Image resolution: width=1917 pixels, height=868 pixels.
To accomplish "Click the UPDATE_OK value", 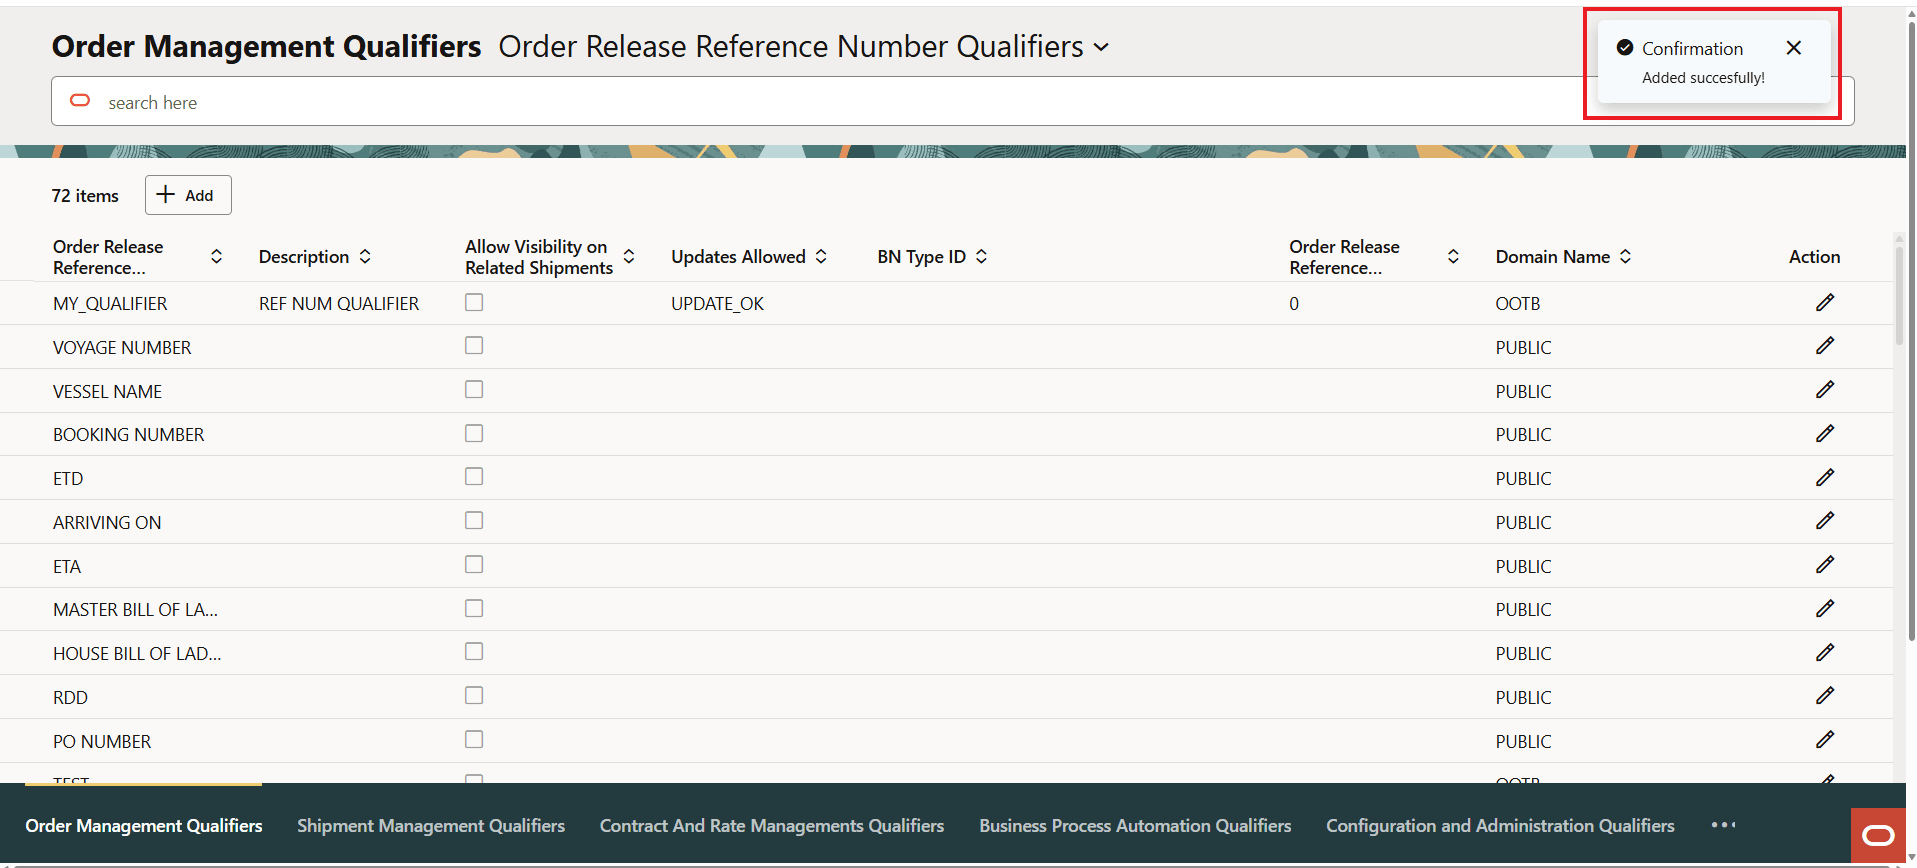I will coord(717,304).
